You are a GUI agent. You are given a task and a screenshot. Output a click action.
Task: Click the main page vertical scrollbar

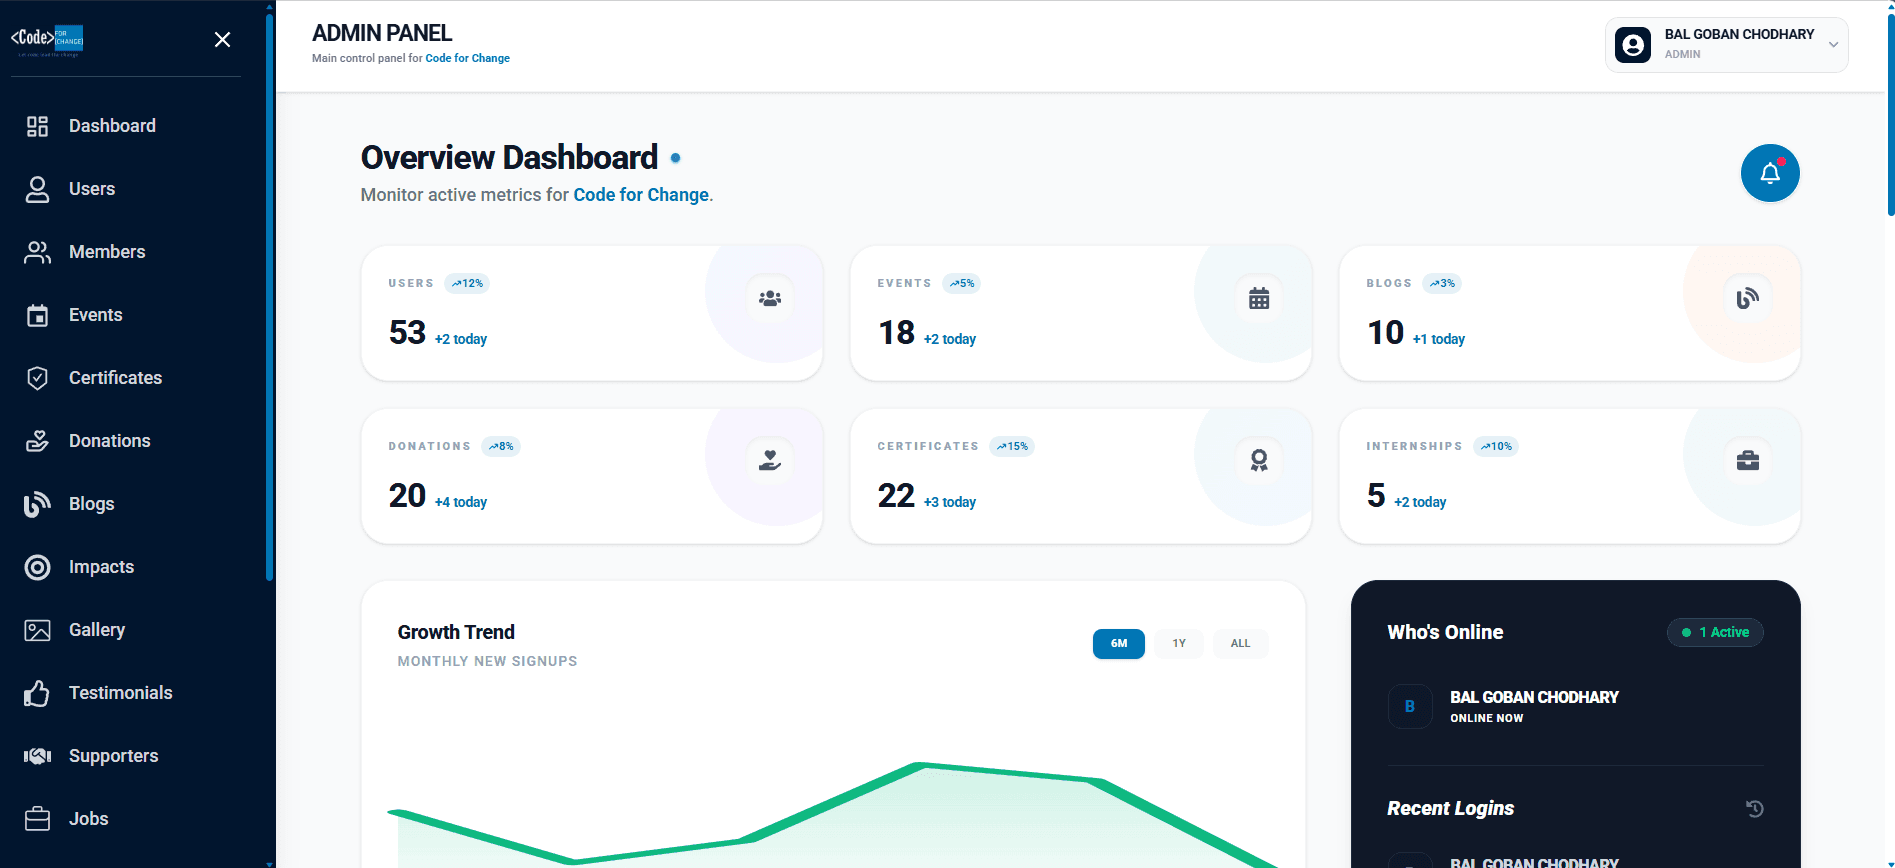point(1890,115)
